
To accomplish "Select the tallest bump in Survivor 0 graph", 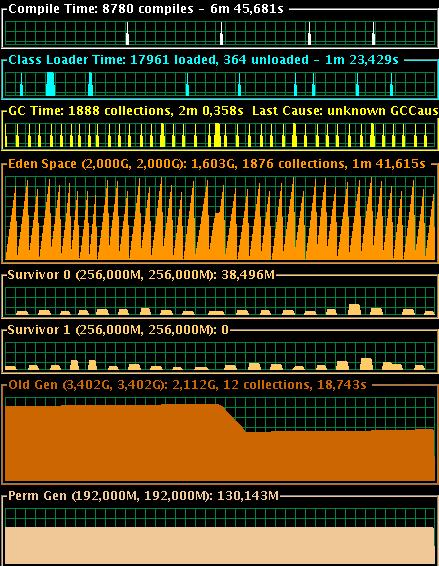I will click(x=354, y=309).
